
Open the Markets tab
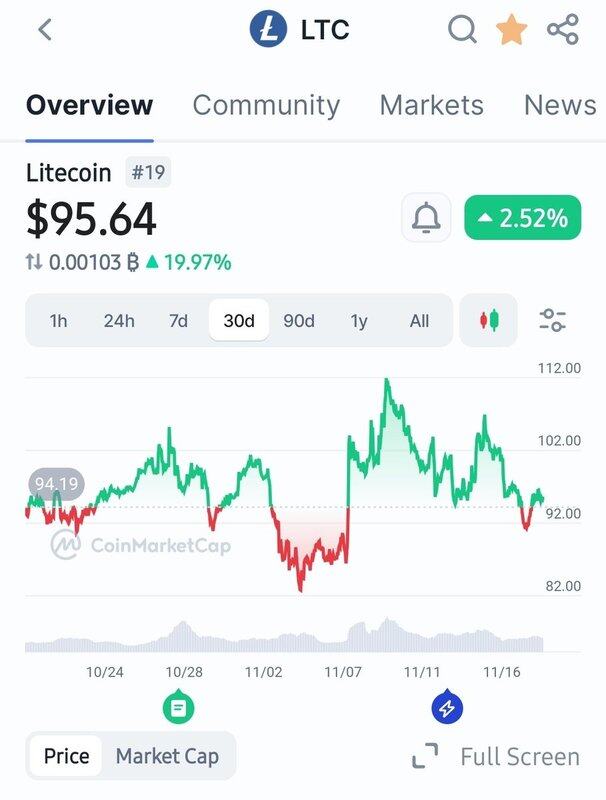(x=431, y=105)
